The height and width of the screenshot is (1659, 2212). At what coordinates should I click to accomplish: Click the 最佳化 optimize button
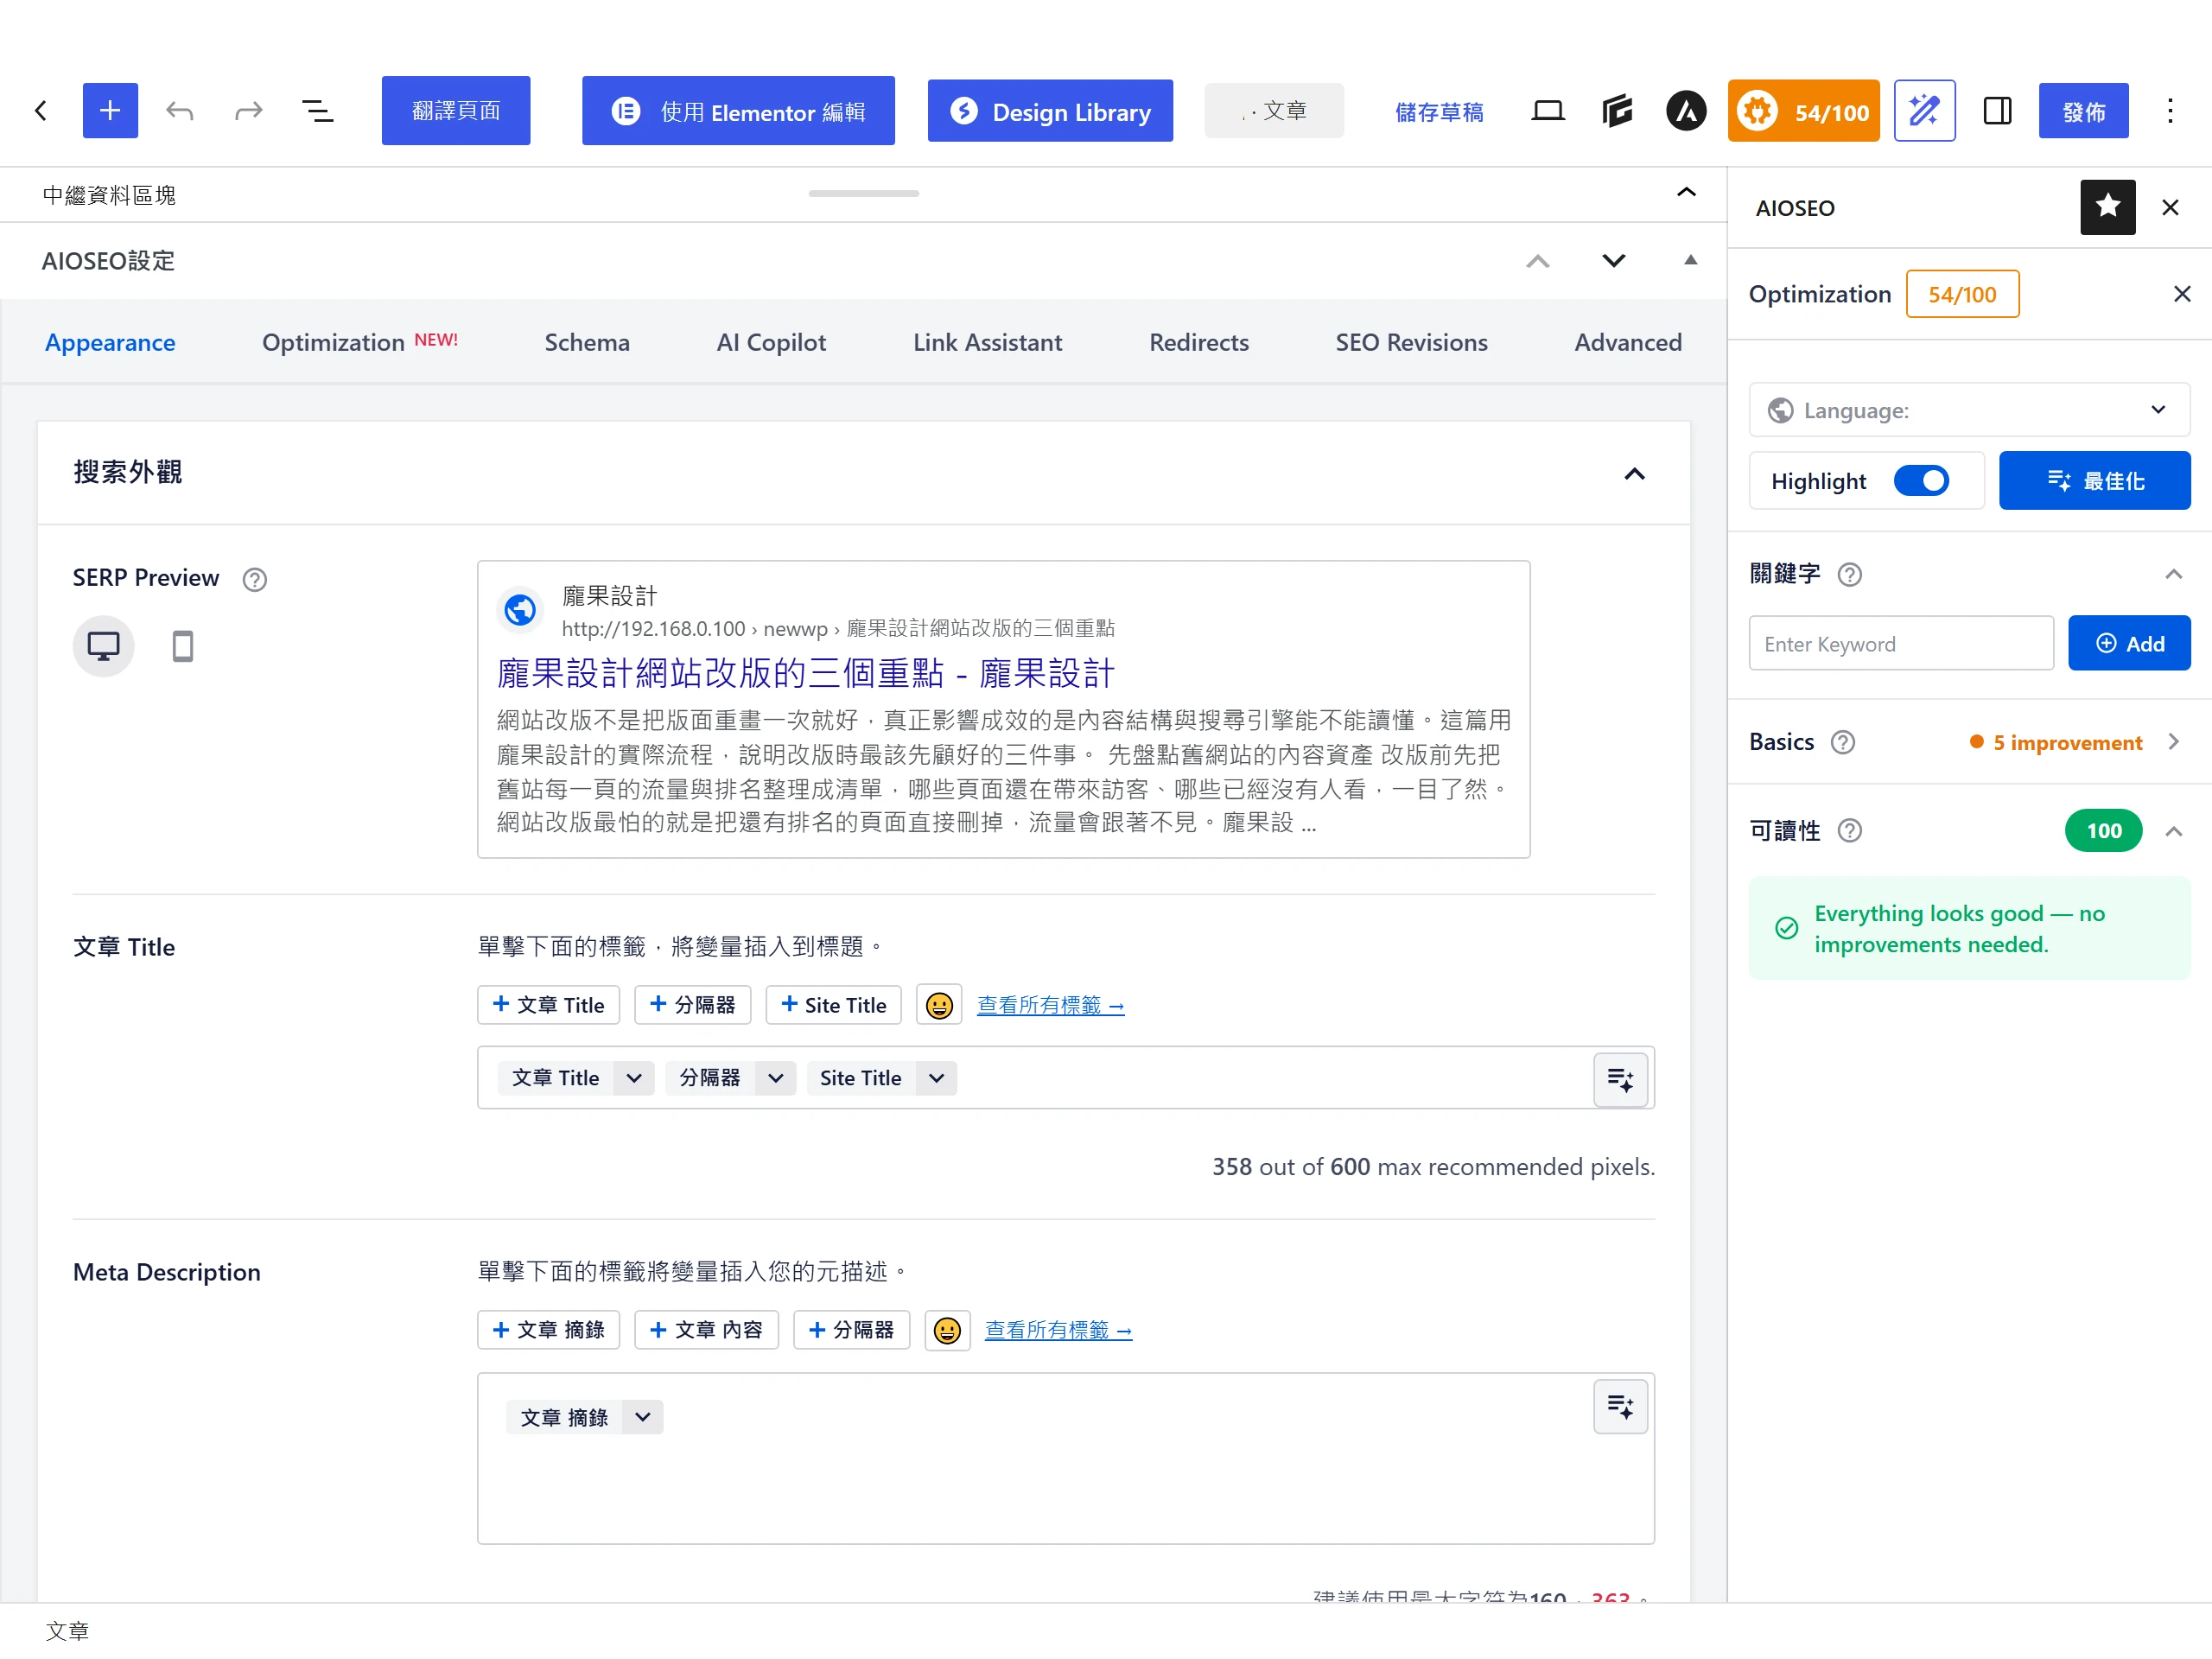pyautogui.click(x=2094, y=481)
